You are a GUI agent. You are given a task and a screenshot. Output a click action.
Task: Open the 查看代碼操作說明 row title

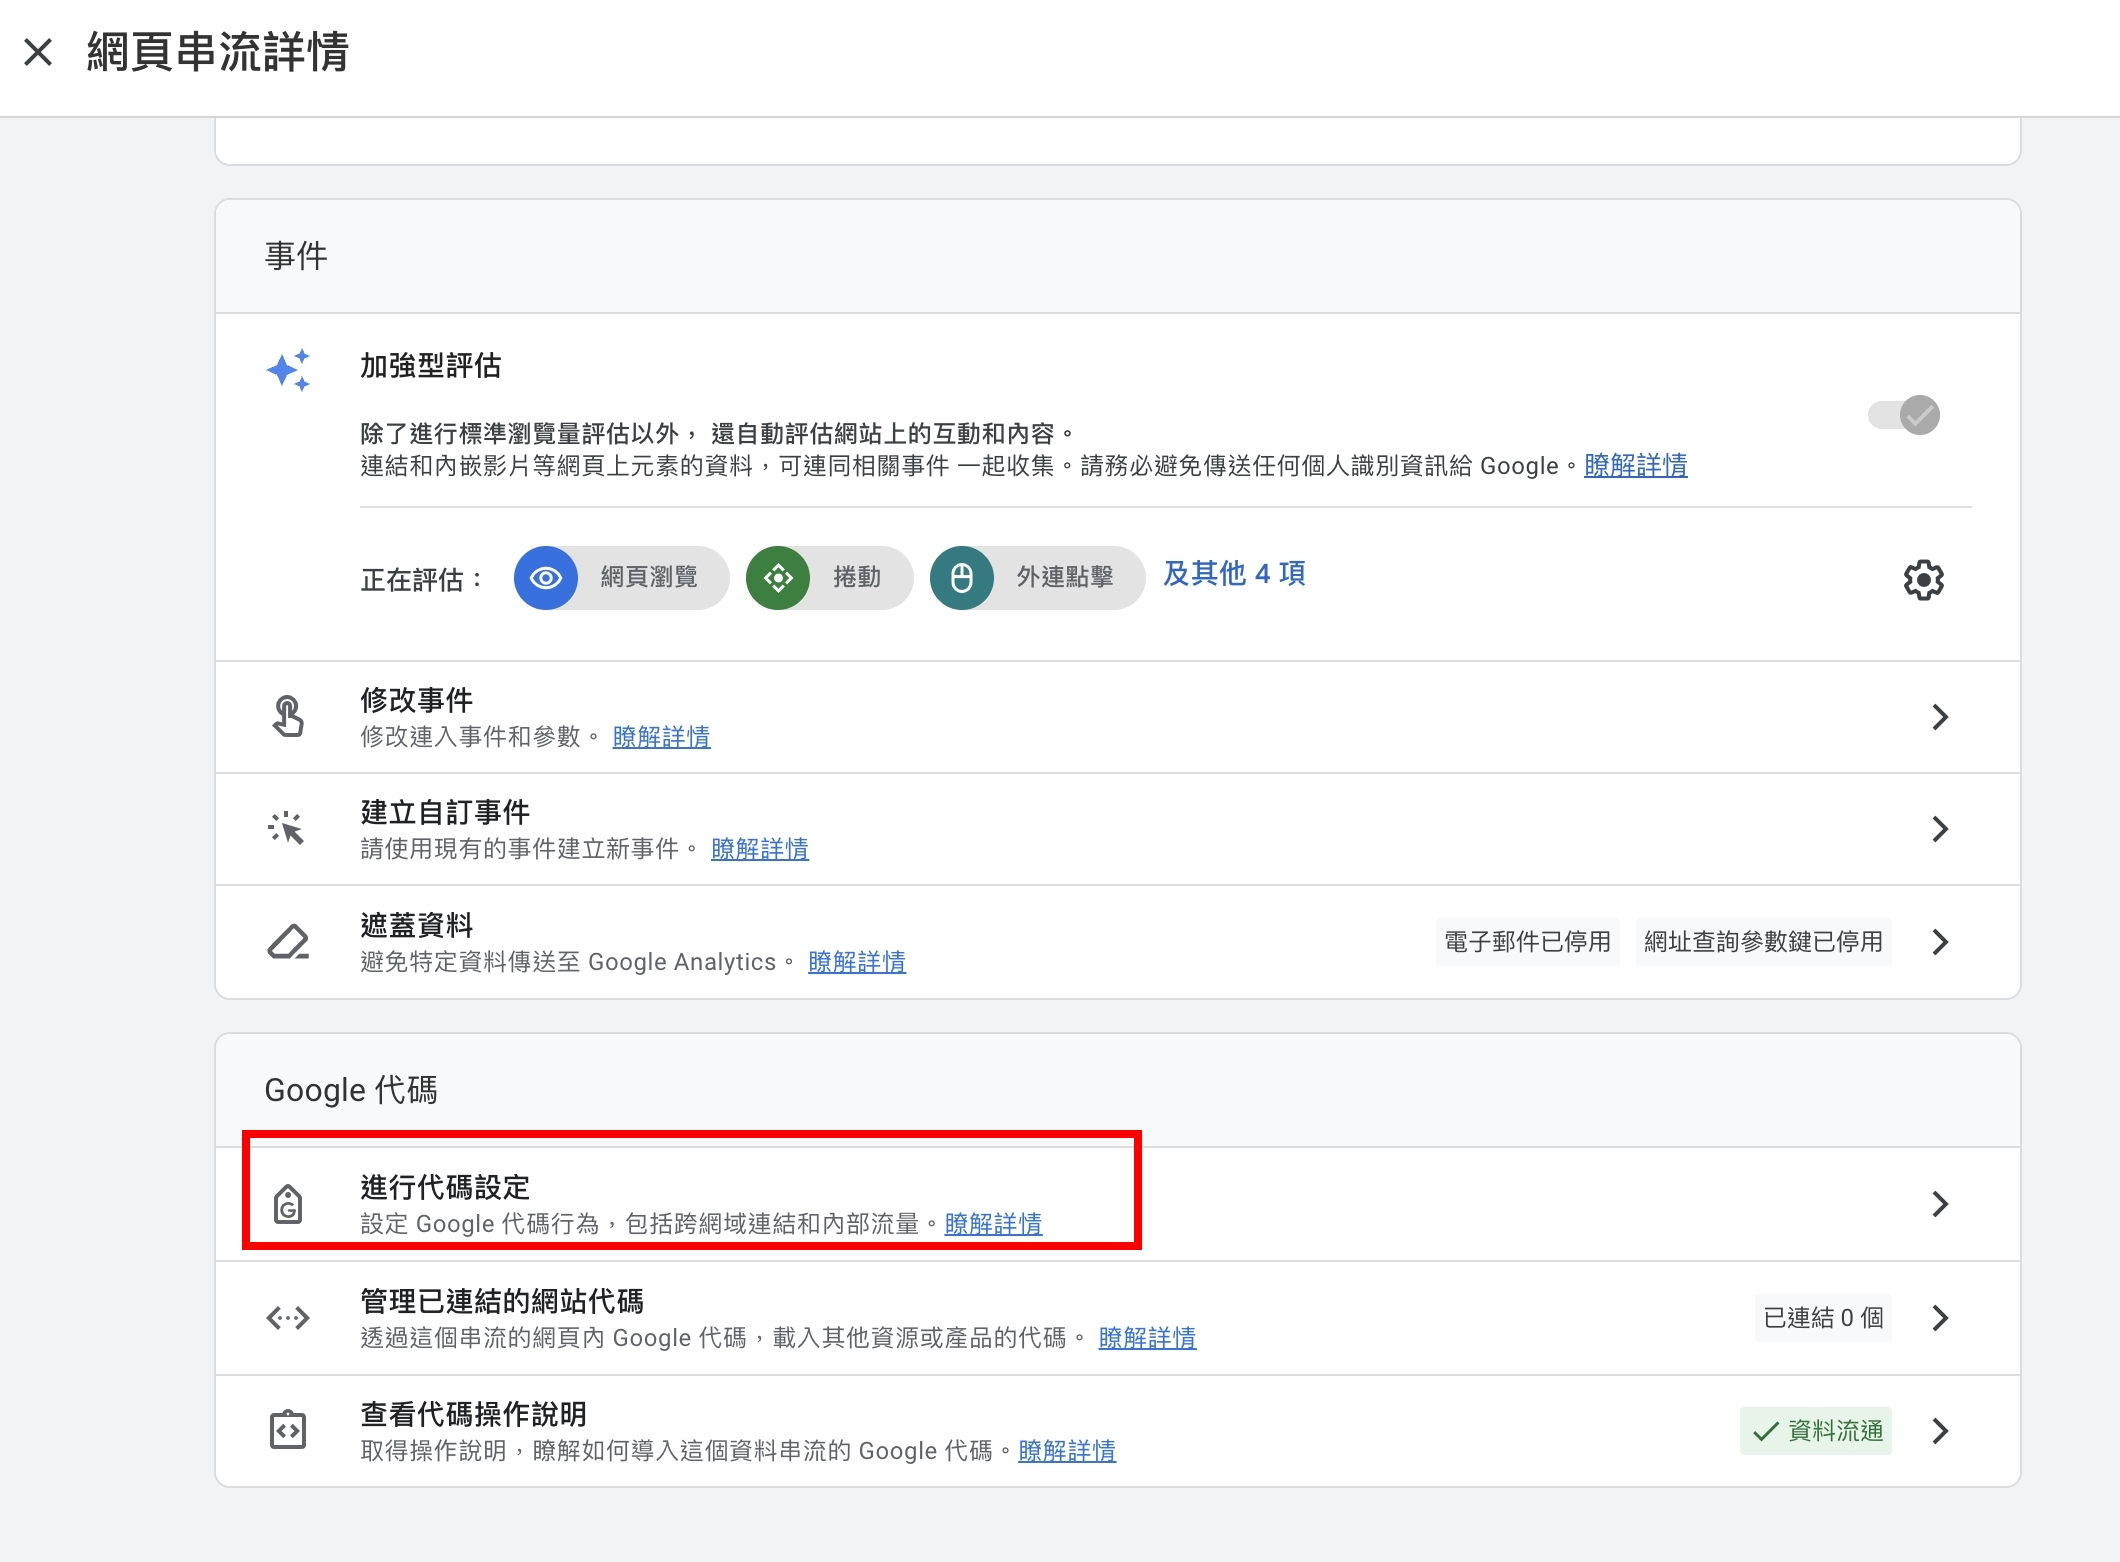click(x=473, y=1414)
